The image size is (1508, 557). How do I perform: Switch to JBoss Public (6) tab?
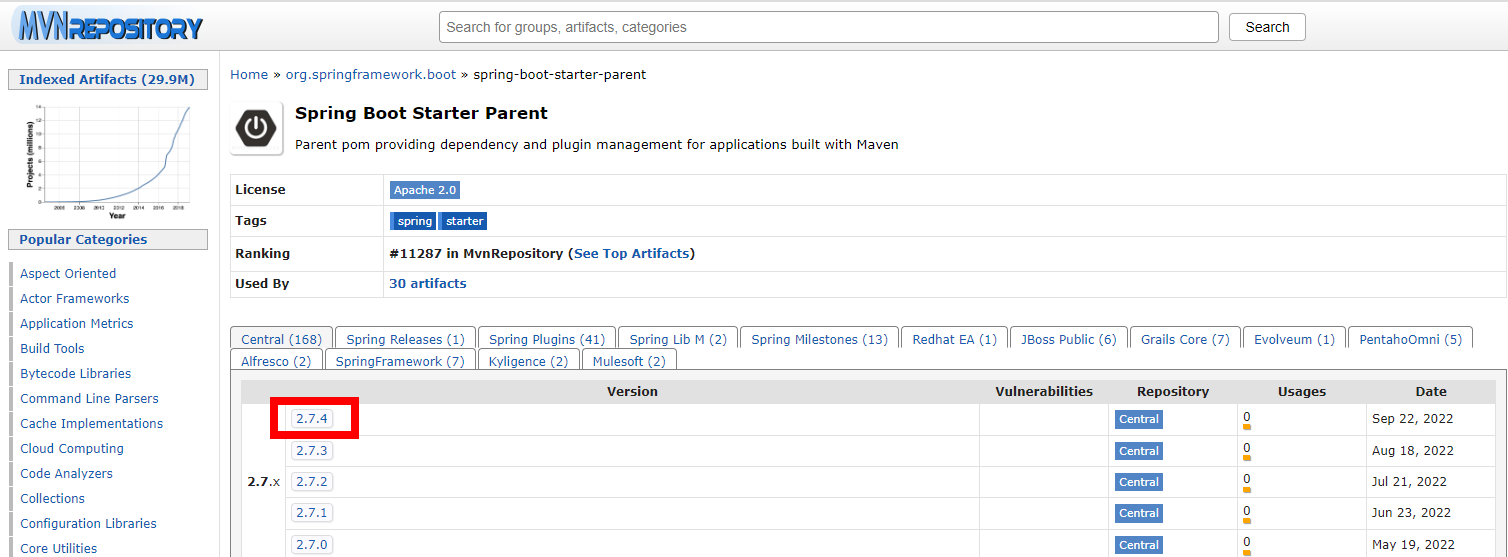coord(1068,339)
